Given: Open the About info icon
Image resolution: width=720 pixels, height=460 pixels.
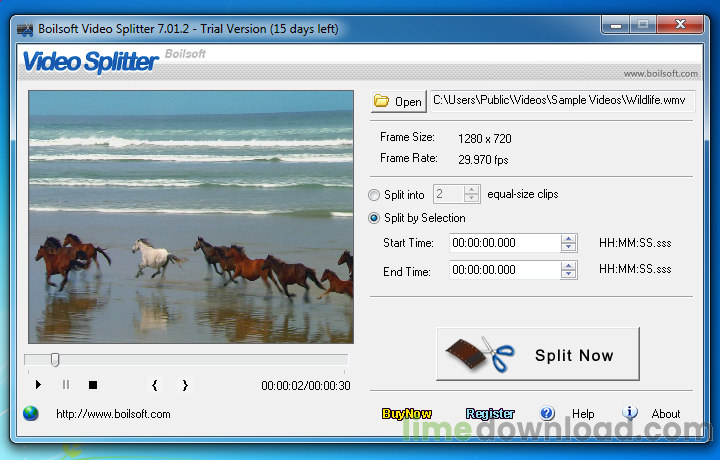Looking at the screenshot, I should (630, 413).
